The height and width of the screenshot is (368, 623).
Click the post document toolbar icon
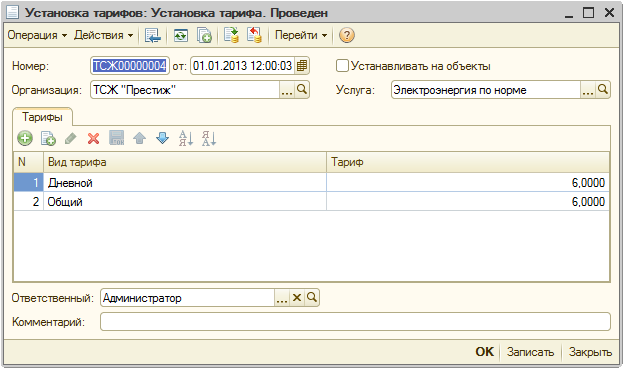pyautogui.click(x=231, y=35)
